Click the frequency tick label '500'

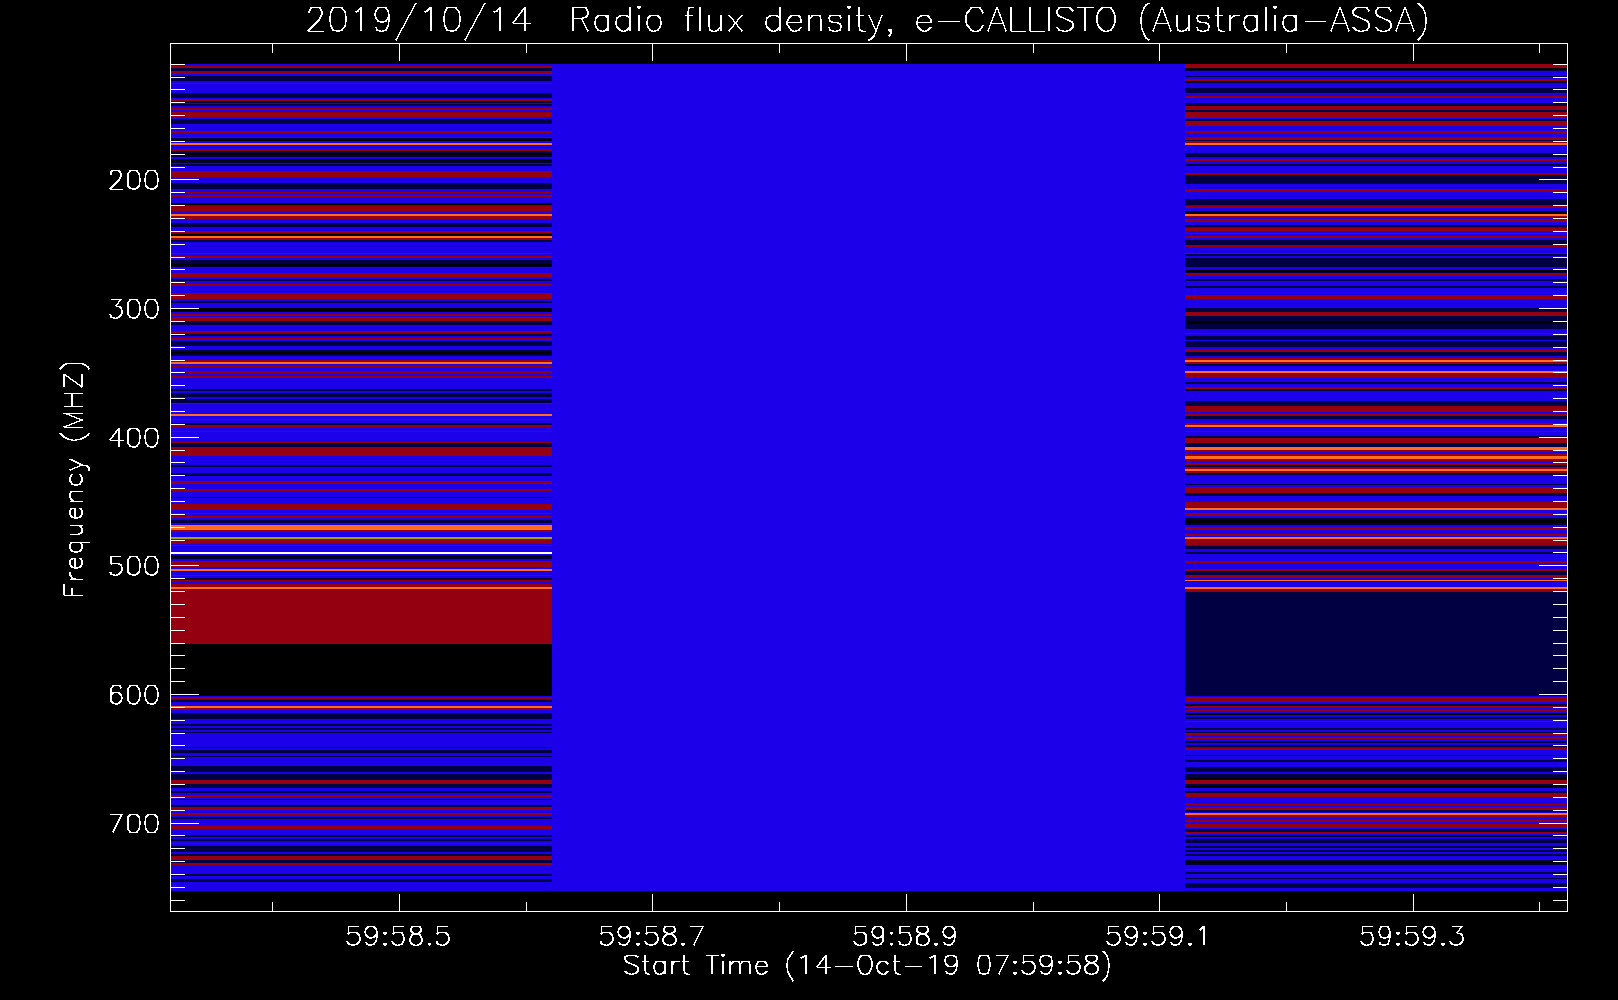tap(134, 566)
